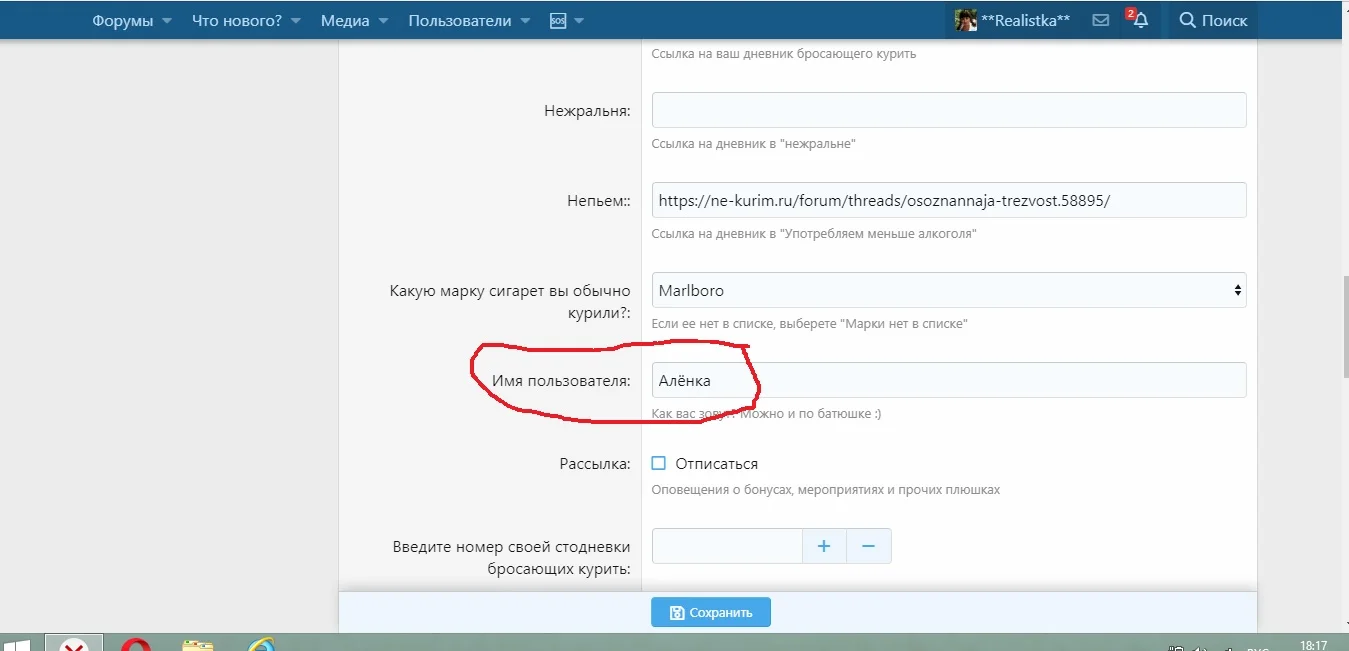Open the cigarette brand dropdown showing Marlboro
1349x651 pixels.
[x=947, y=289]
